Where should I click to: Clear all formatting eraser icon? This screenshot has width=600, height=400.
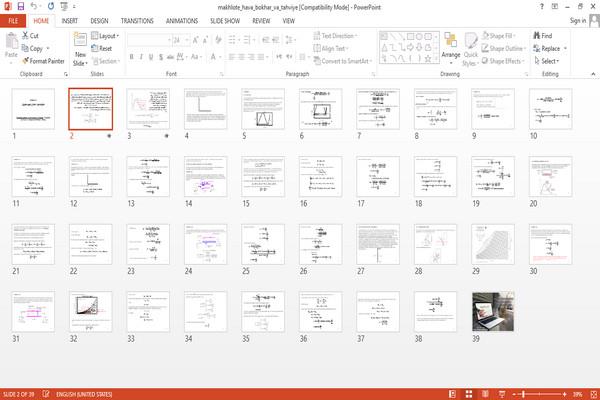[x=218, y=39]
